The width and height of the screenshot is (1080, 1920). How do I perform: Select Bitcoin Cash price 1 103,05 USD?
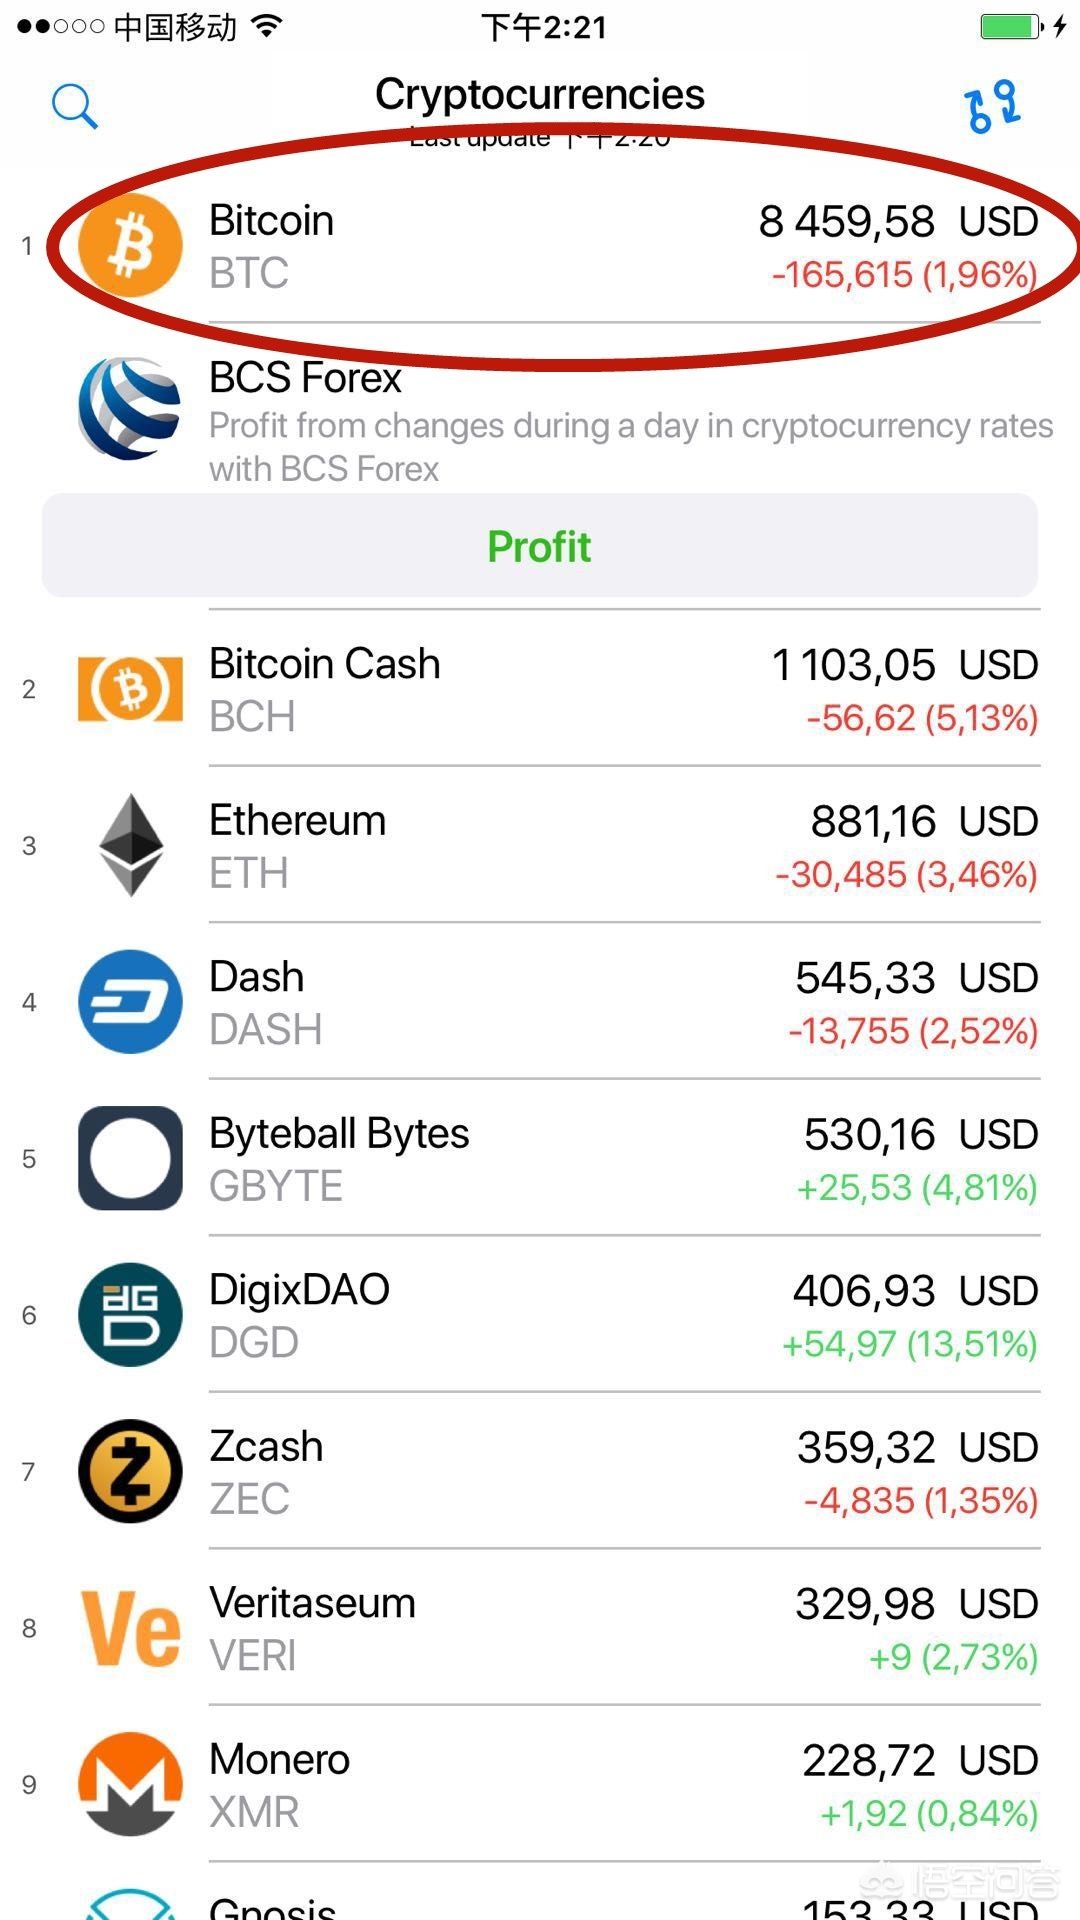coord(904,665)
